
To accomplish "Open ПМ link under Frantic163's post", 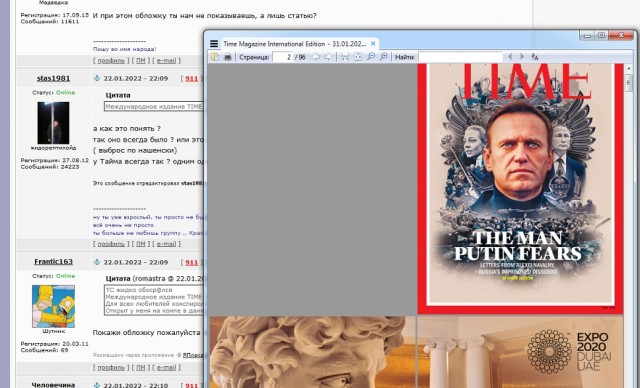I will [140, 368].
